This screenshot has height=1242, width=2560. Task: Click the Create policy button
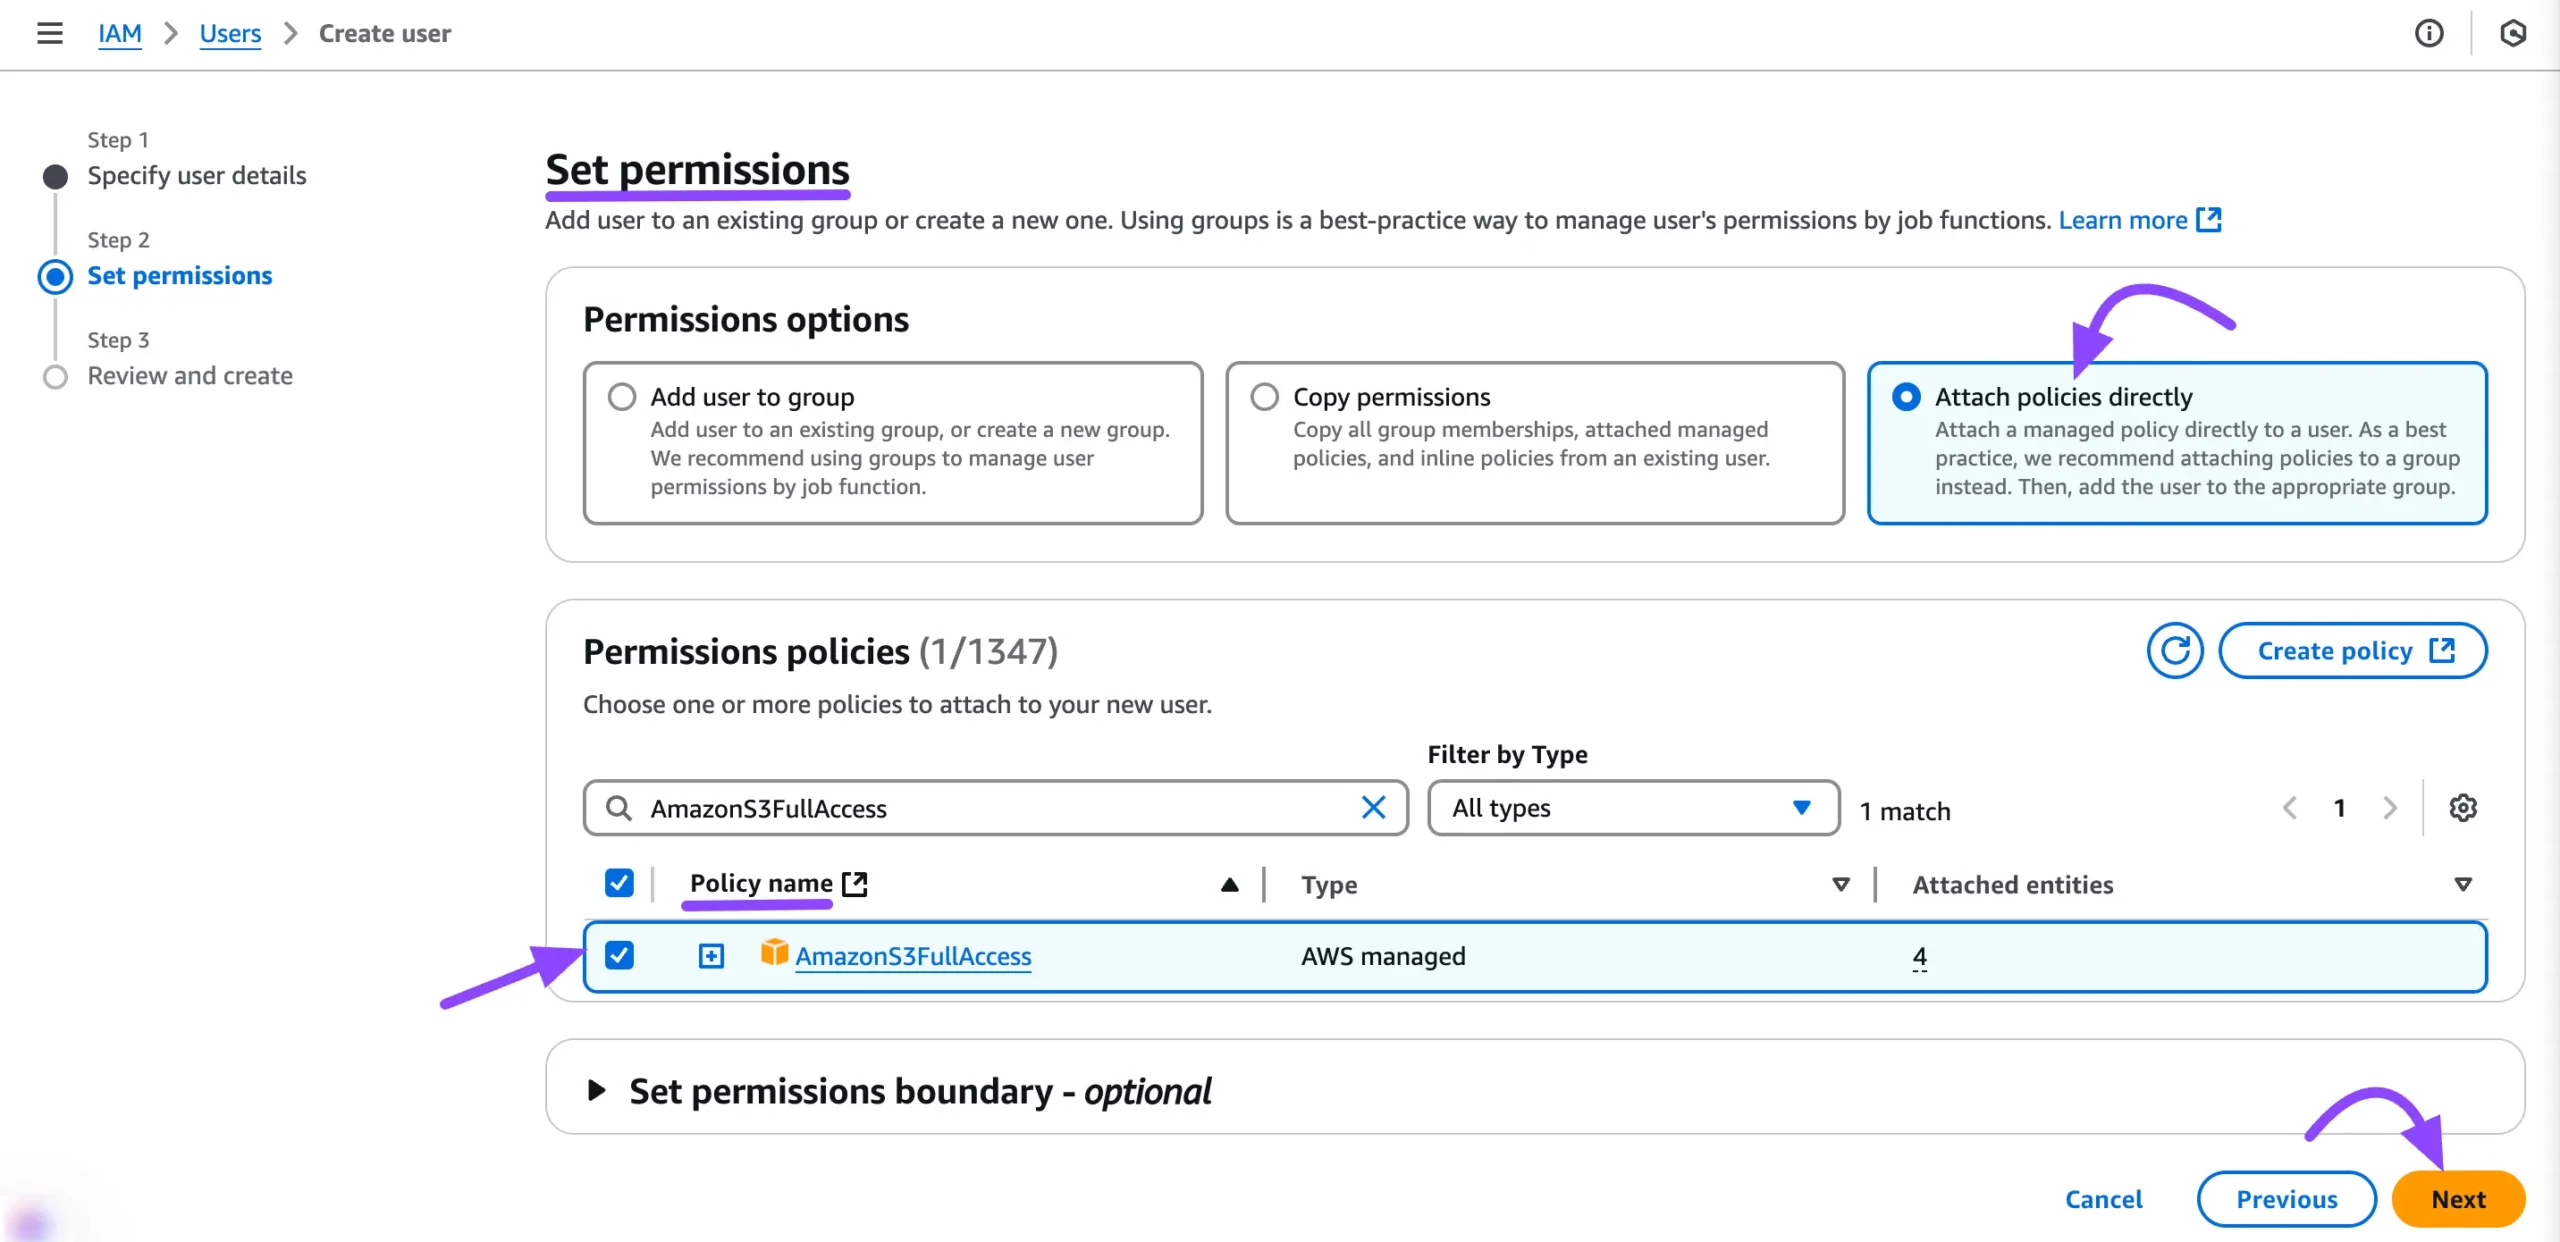coord(2353,651)
